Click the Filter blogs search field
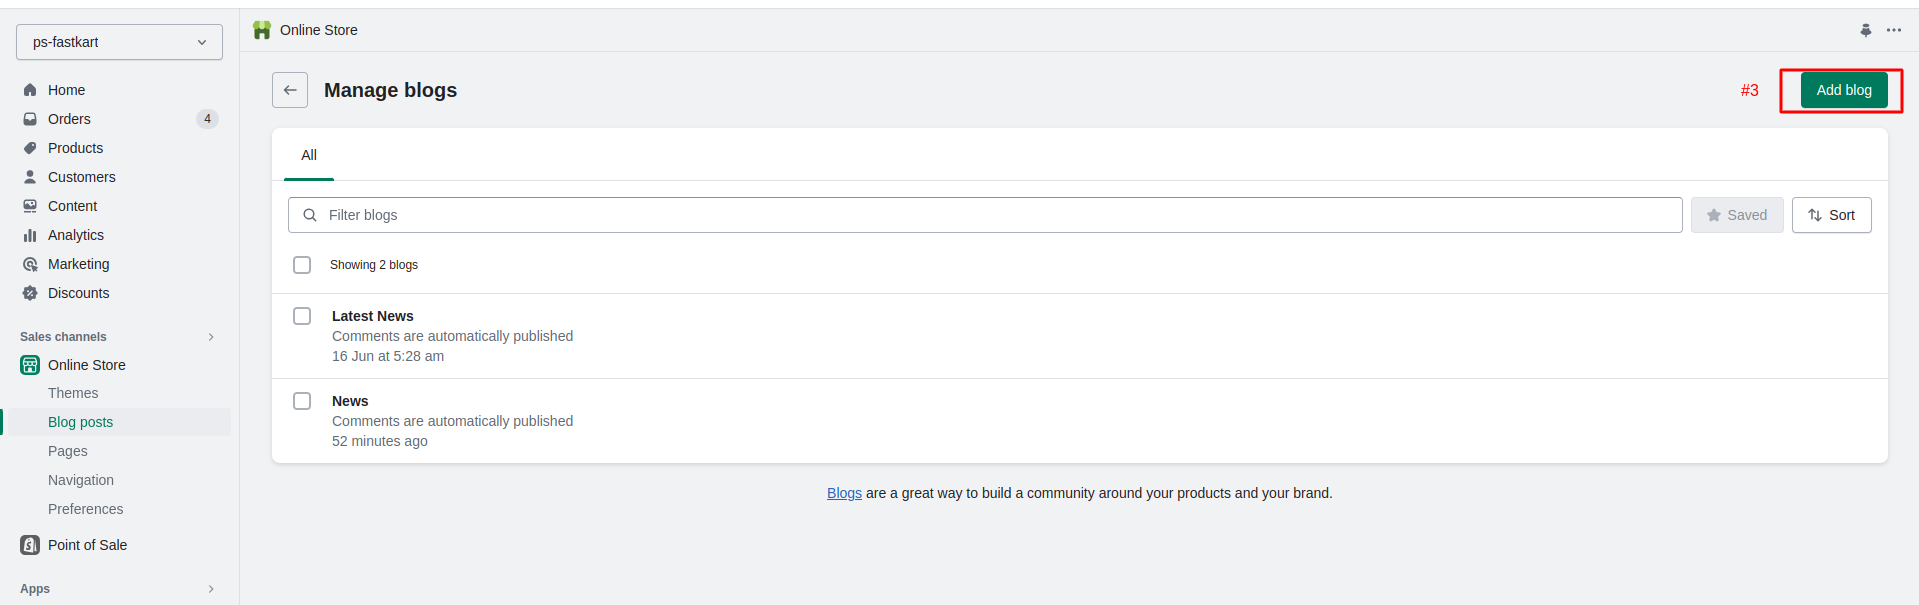1919x605 pixels. point(985,215)
